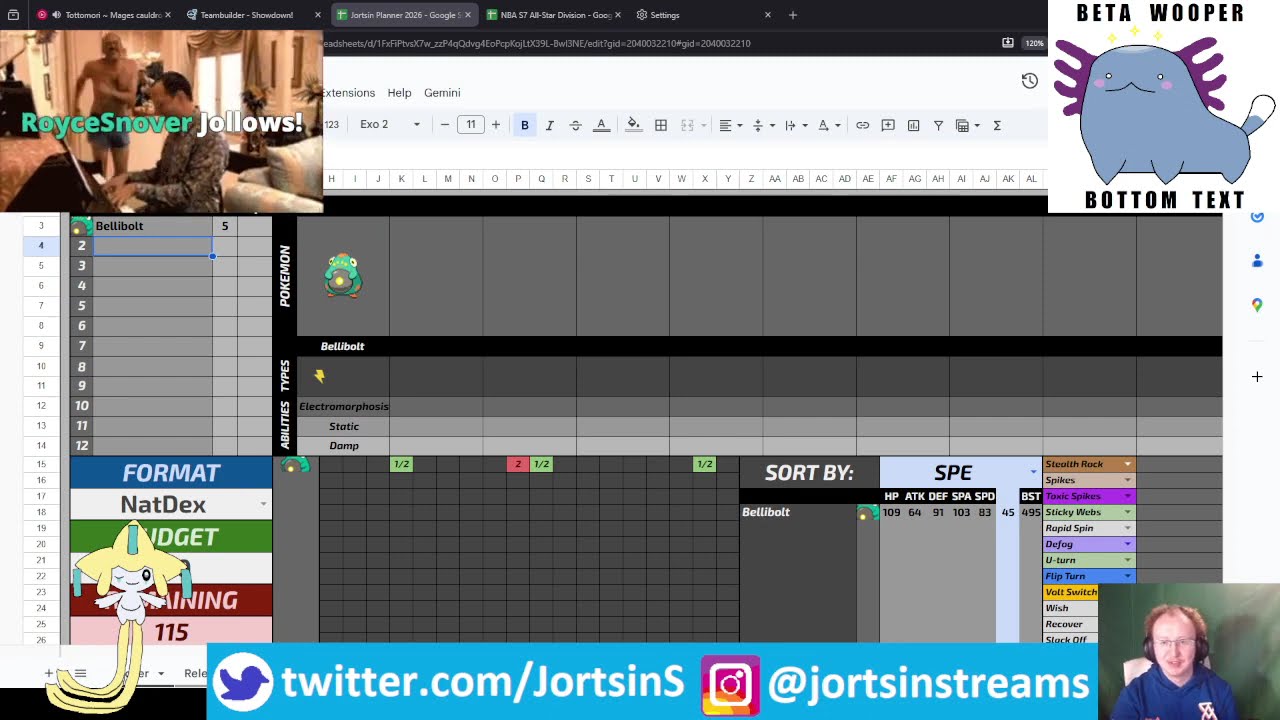Open the 123 number format menu

point(331,125)
